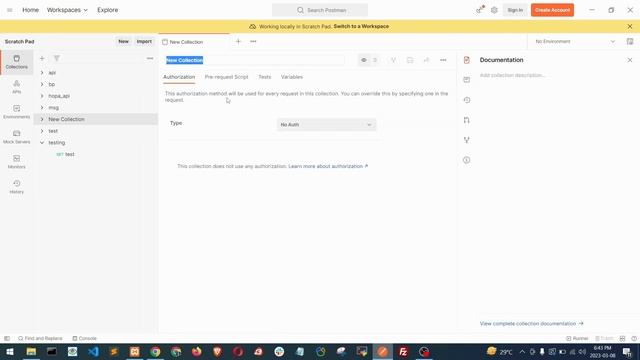The width and height of the screenshot is (640, 360).
Task: Open the Changelog icon in right sidebar
Action: [467, 100]
